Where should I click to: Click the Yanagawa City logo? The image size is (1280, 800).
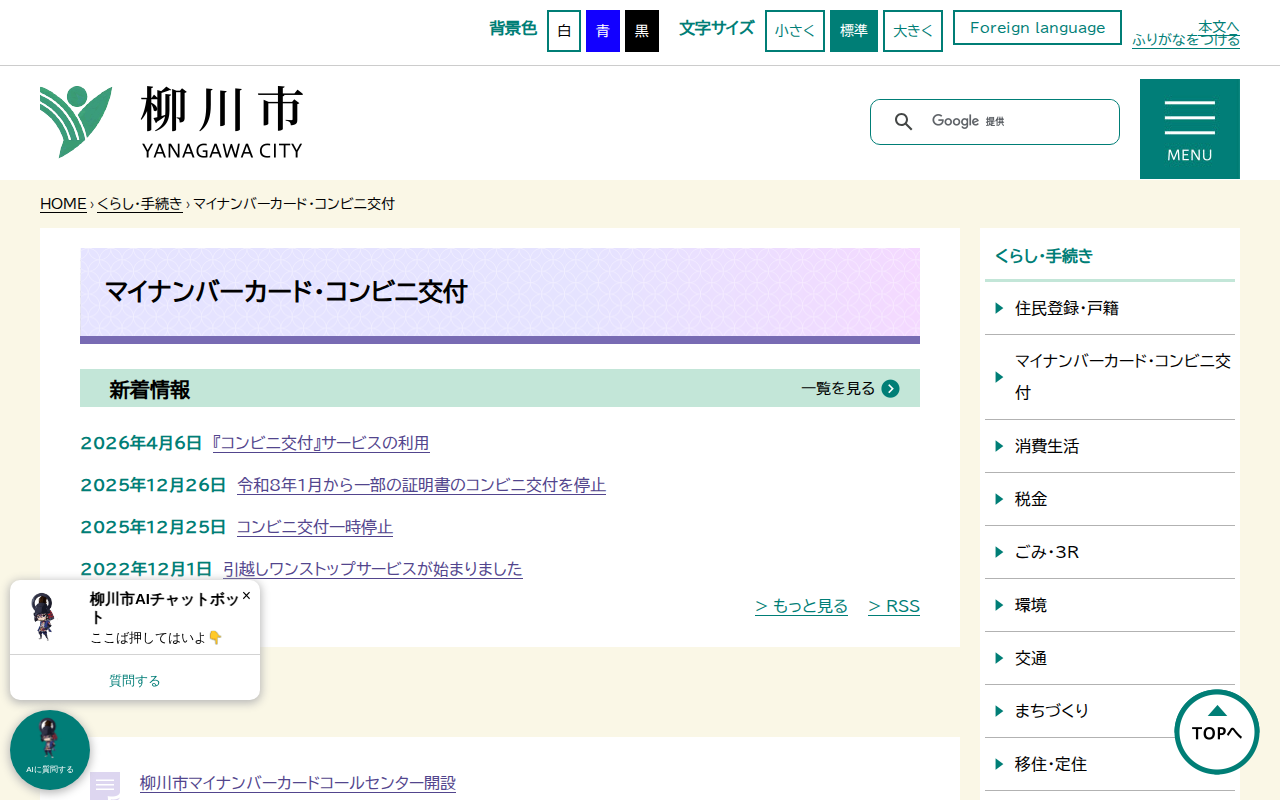pyautogui.click(x=171, y=122)
